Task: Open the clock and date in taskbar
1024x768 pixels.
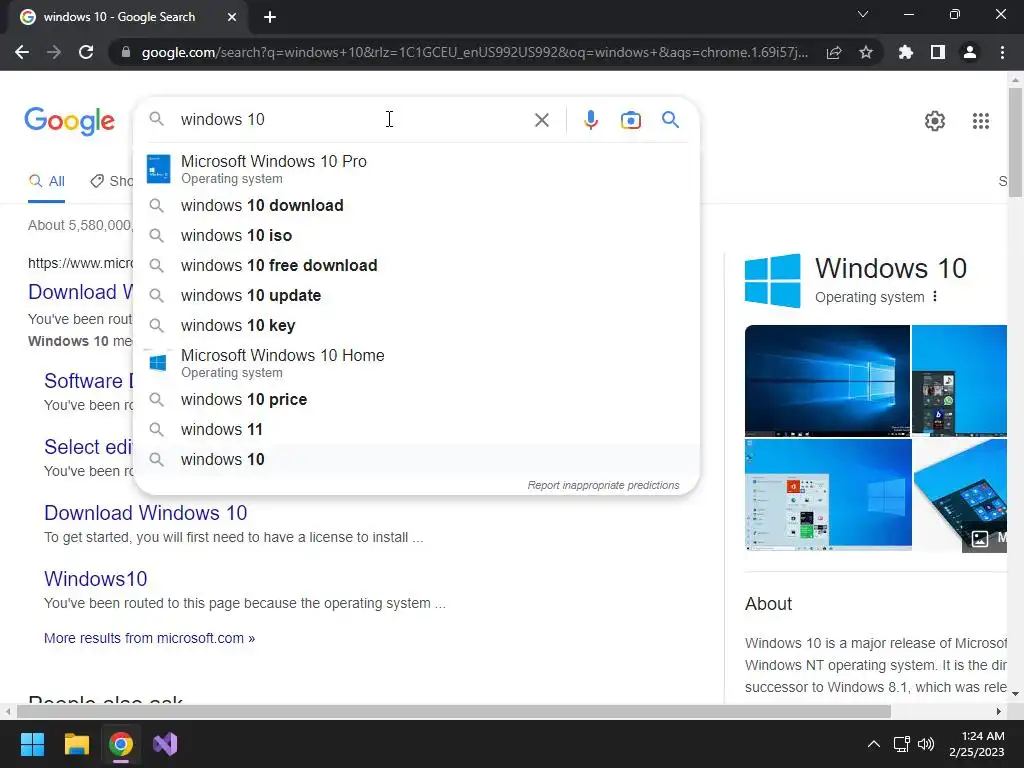Action: click(x=976, y=744)
